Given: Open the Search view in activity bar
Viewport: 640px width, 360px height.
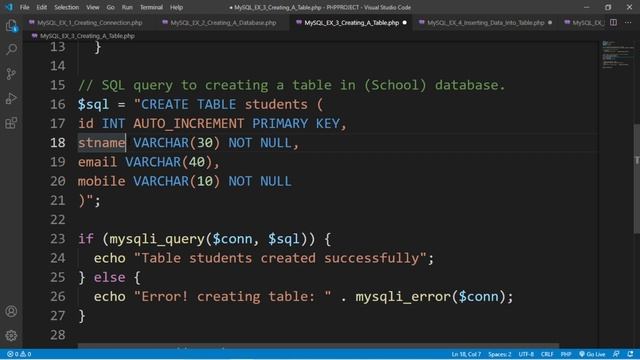Looking at the screenshot, I should tap(11, 50).
